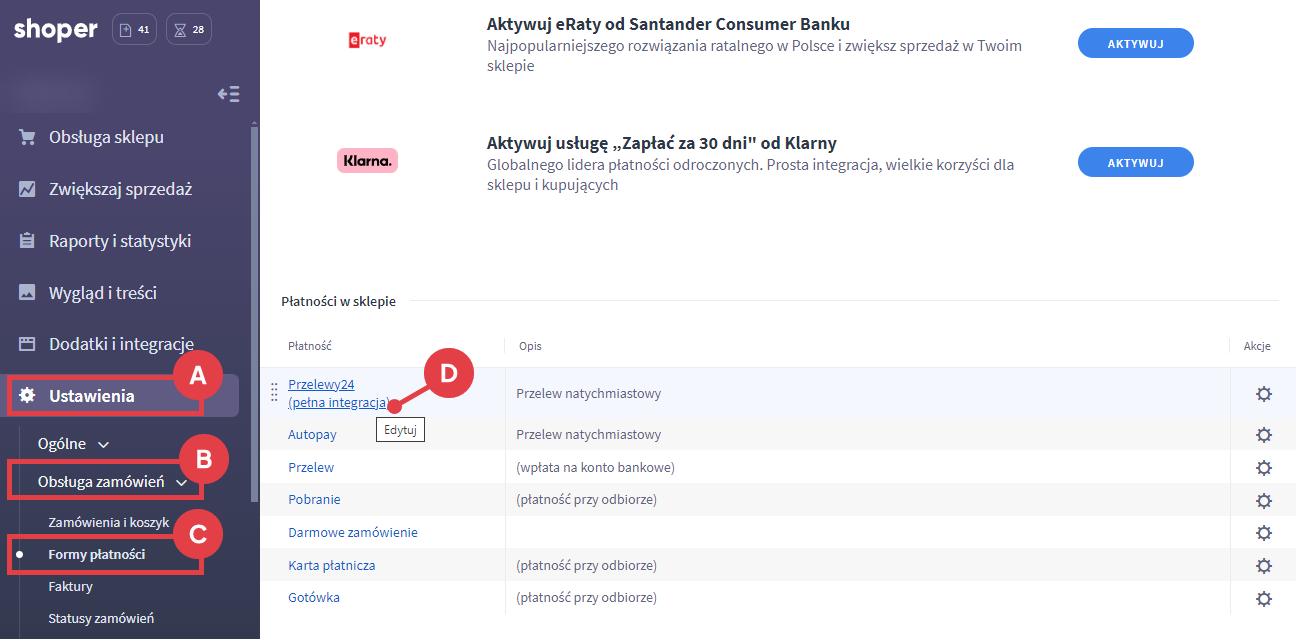Viewport: 1296px width, 639px height.
Task: Open Karta płatnicza payment link
Action: click(332, 565)
